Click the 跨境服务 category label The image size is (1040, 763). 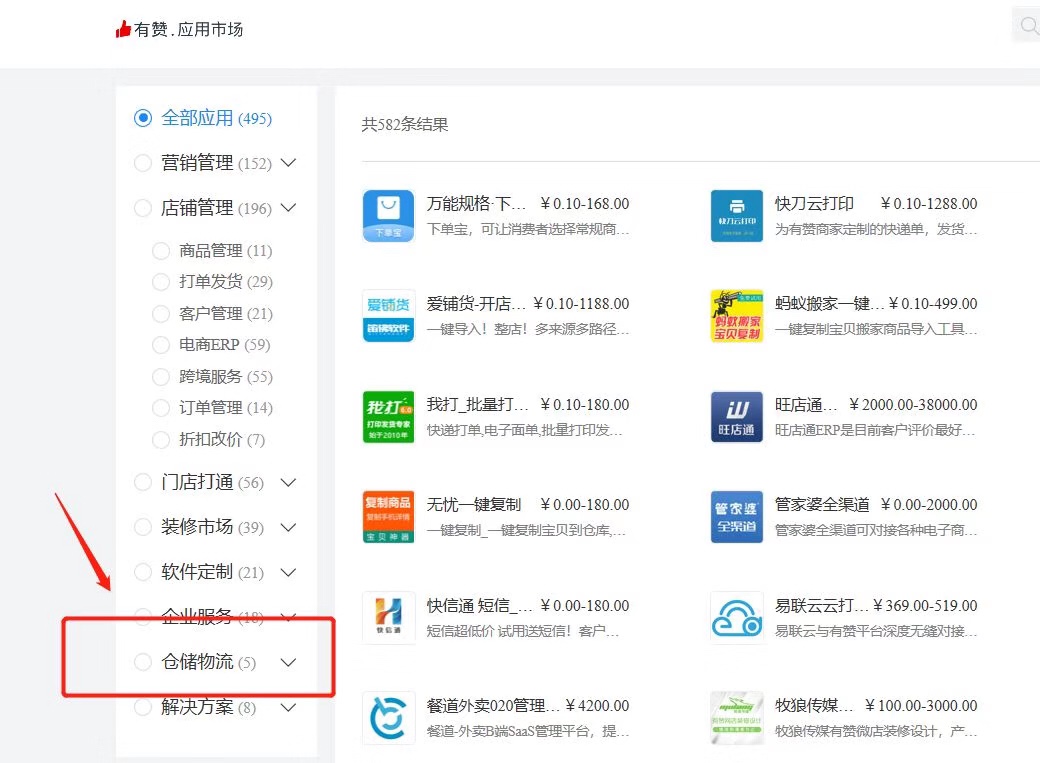(x=210, y=377)
